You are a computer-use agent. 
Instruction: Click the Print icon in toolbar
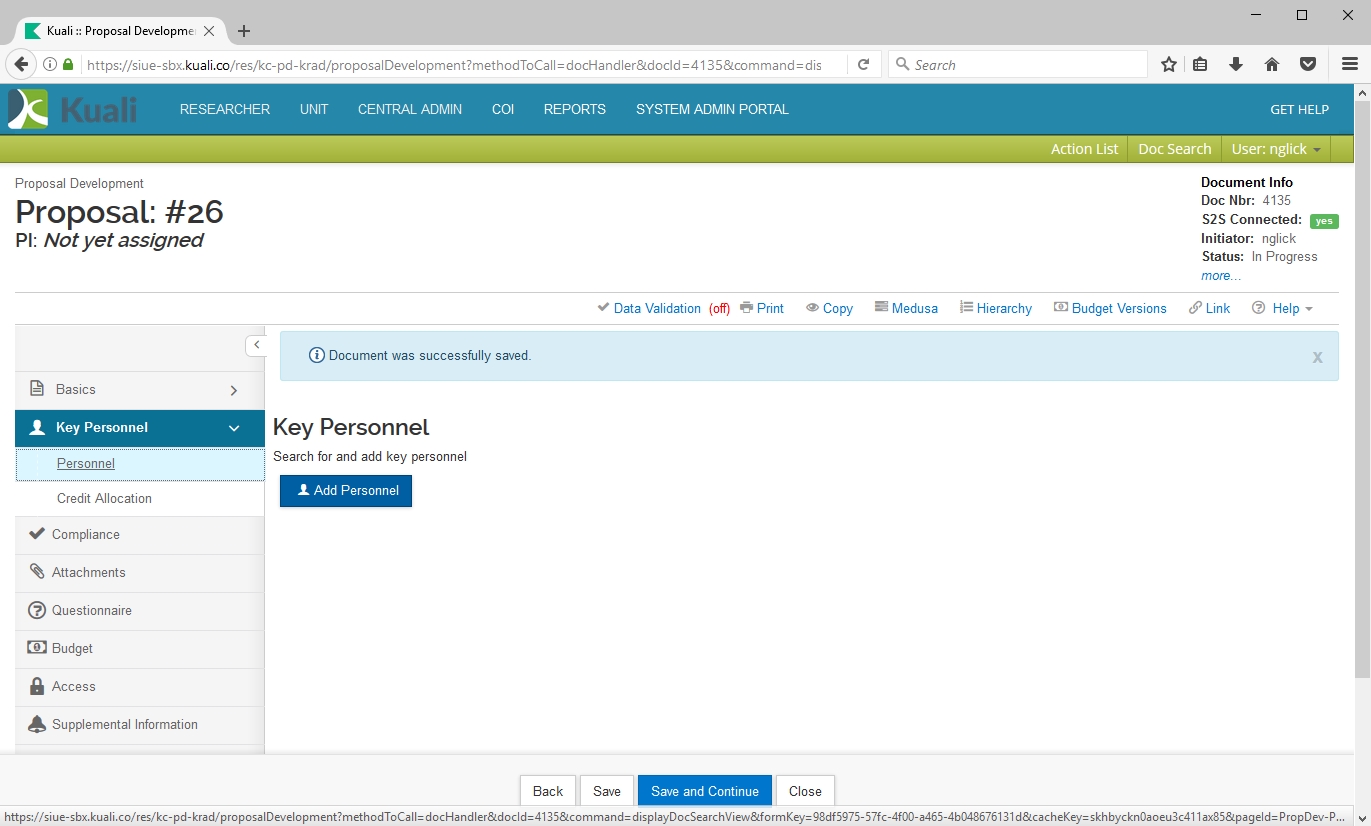click(x=746, y=308)
